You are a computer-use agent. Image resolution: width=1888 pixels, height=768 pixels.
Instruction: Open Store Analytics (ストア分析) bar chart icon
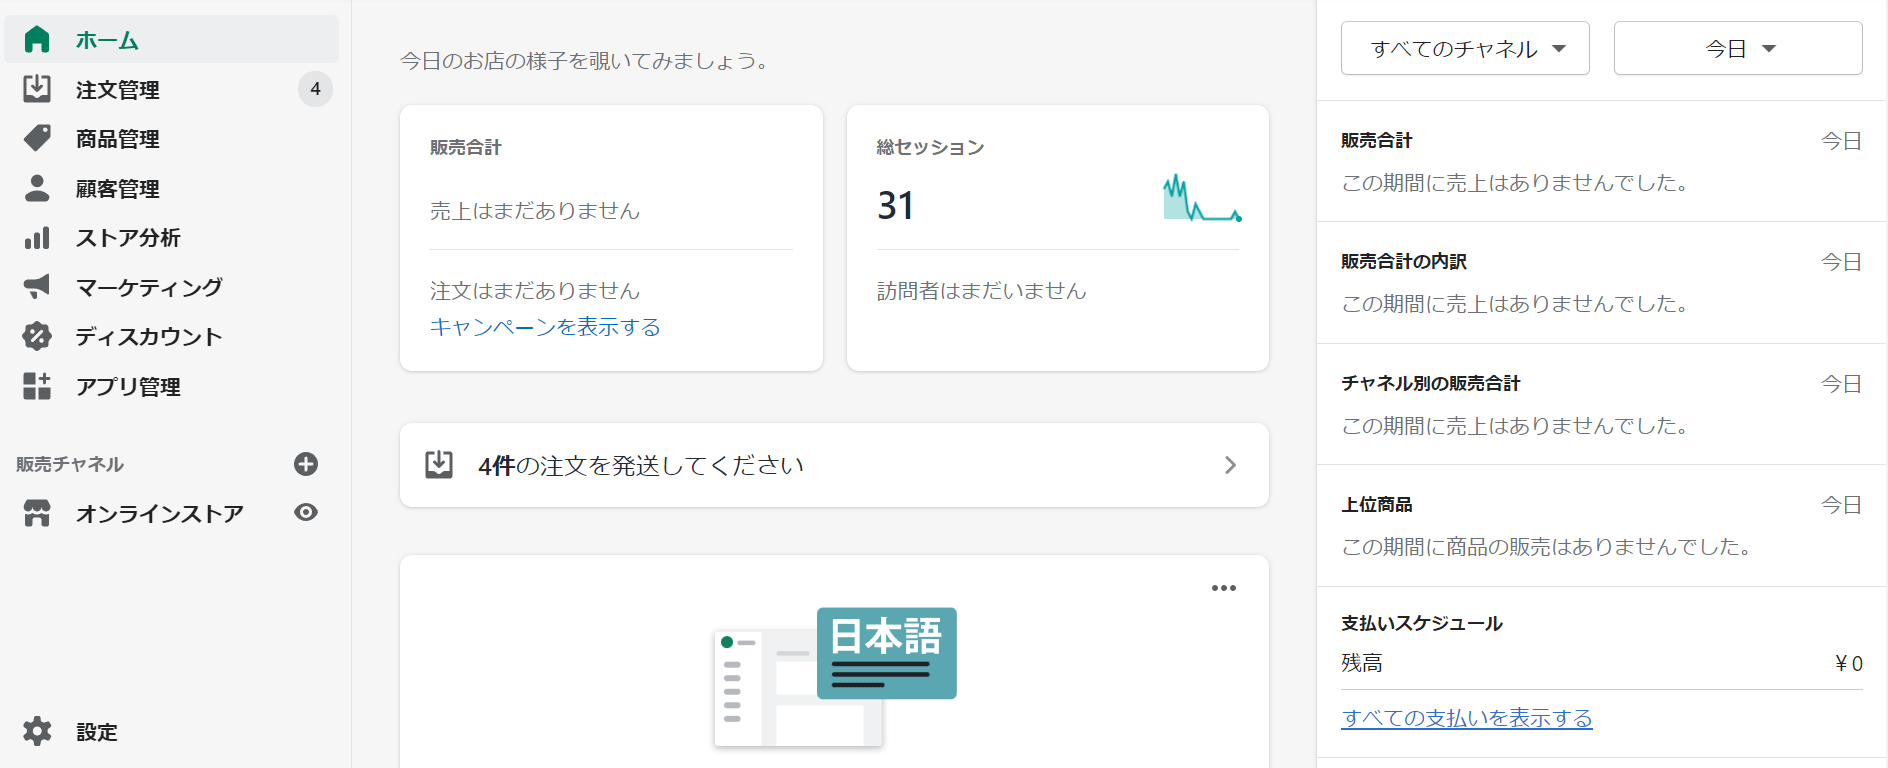(x=37, y=238)
